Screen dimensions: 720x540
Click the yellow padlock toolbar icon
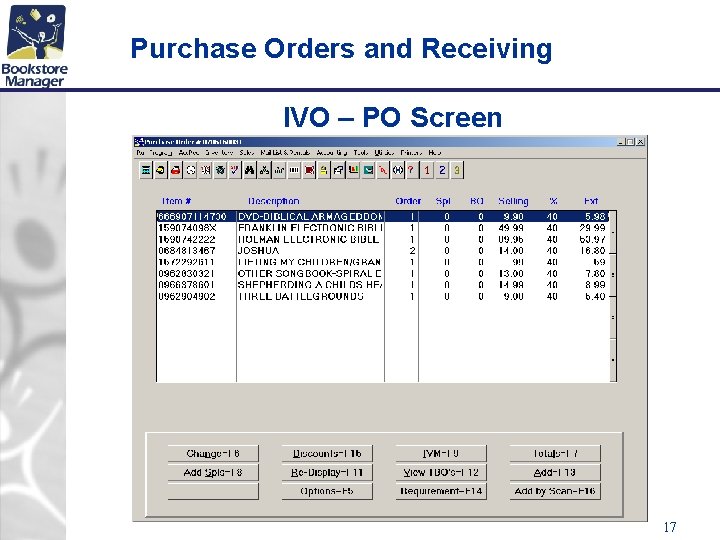click(324, 170)
